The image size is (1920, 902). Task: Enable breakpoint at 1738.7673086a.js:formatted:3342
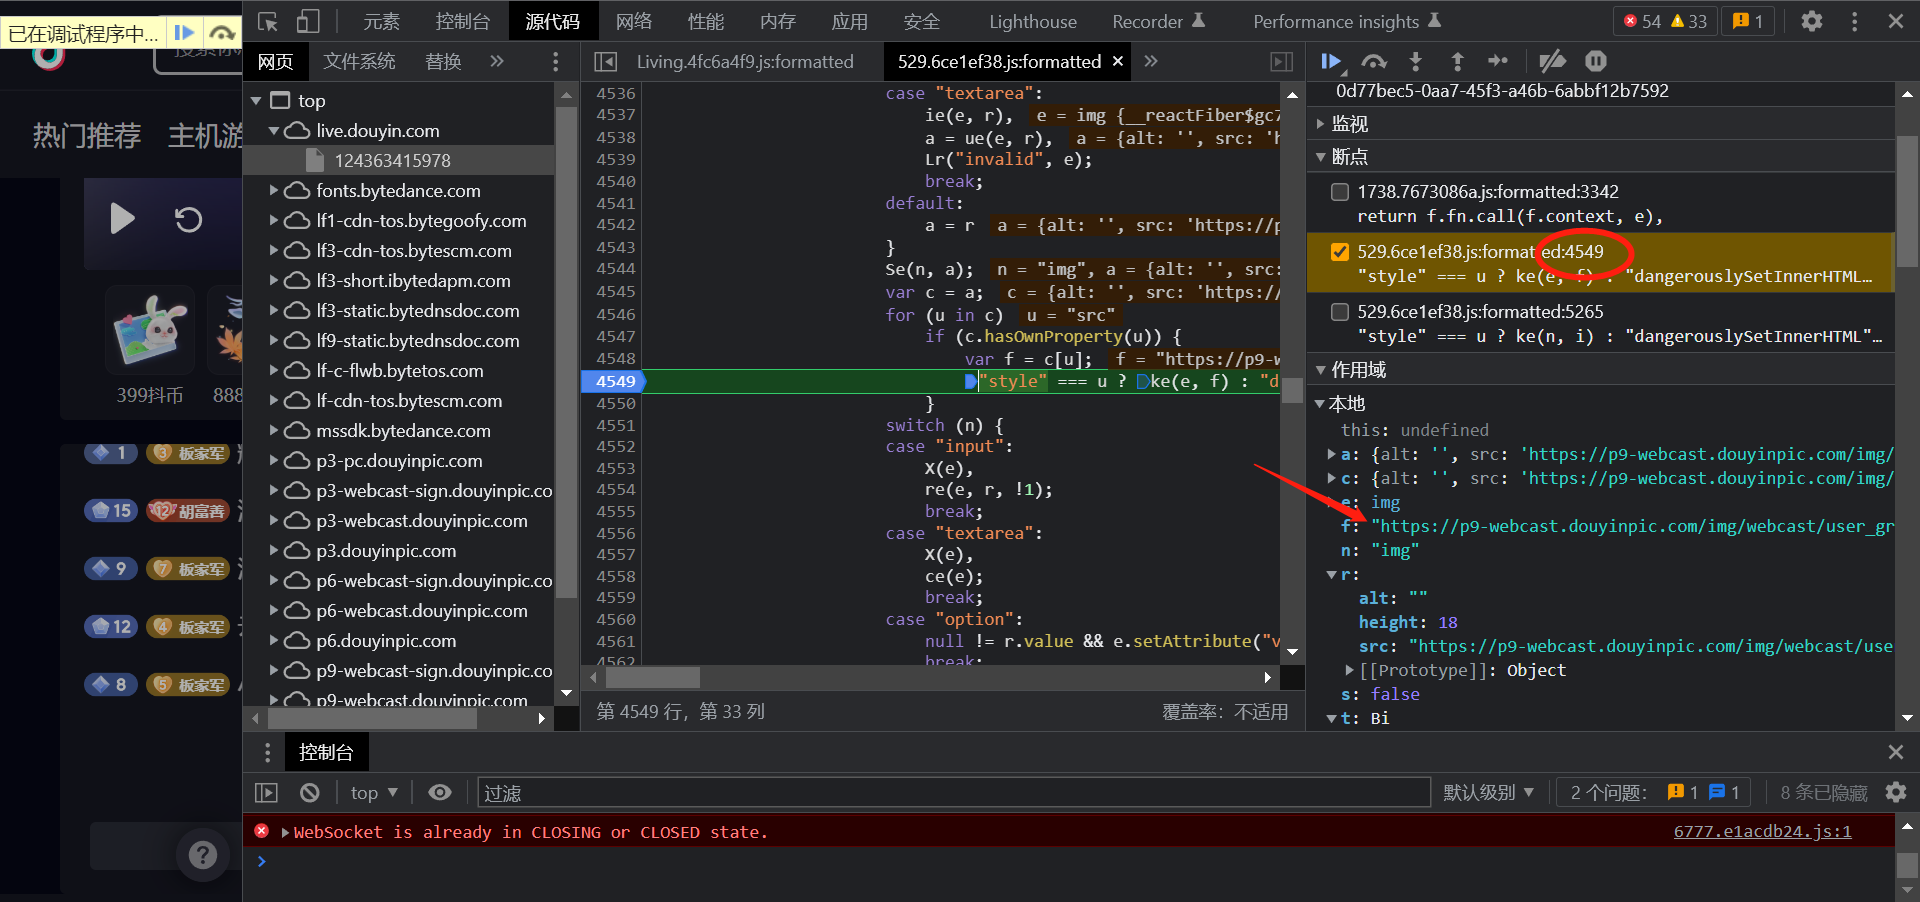pos(1340,192)
